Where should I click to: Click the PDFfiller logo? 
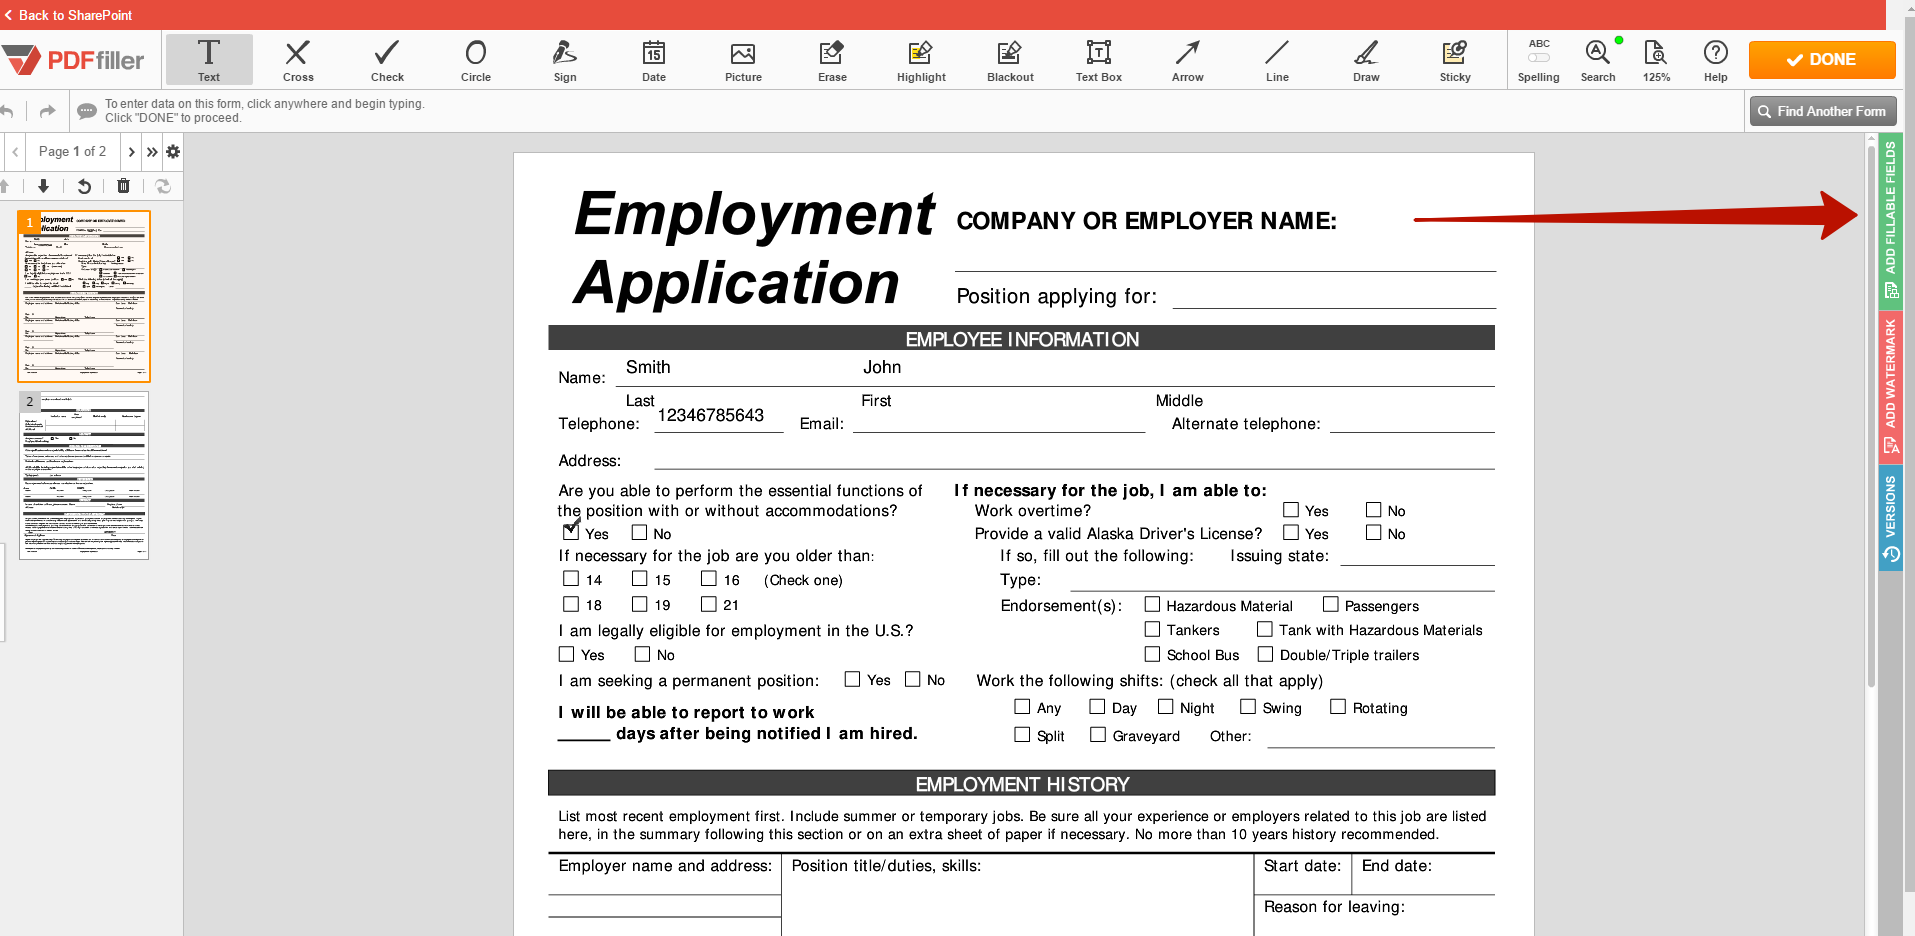point(74,60)
